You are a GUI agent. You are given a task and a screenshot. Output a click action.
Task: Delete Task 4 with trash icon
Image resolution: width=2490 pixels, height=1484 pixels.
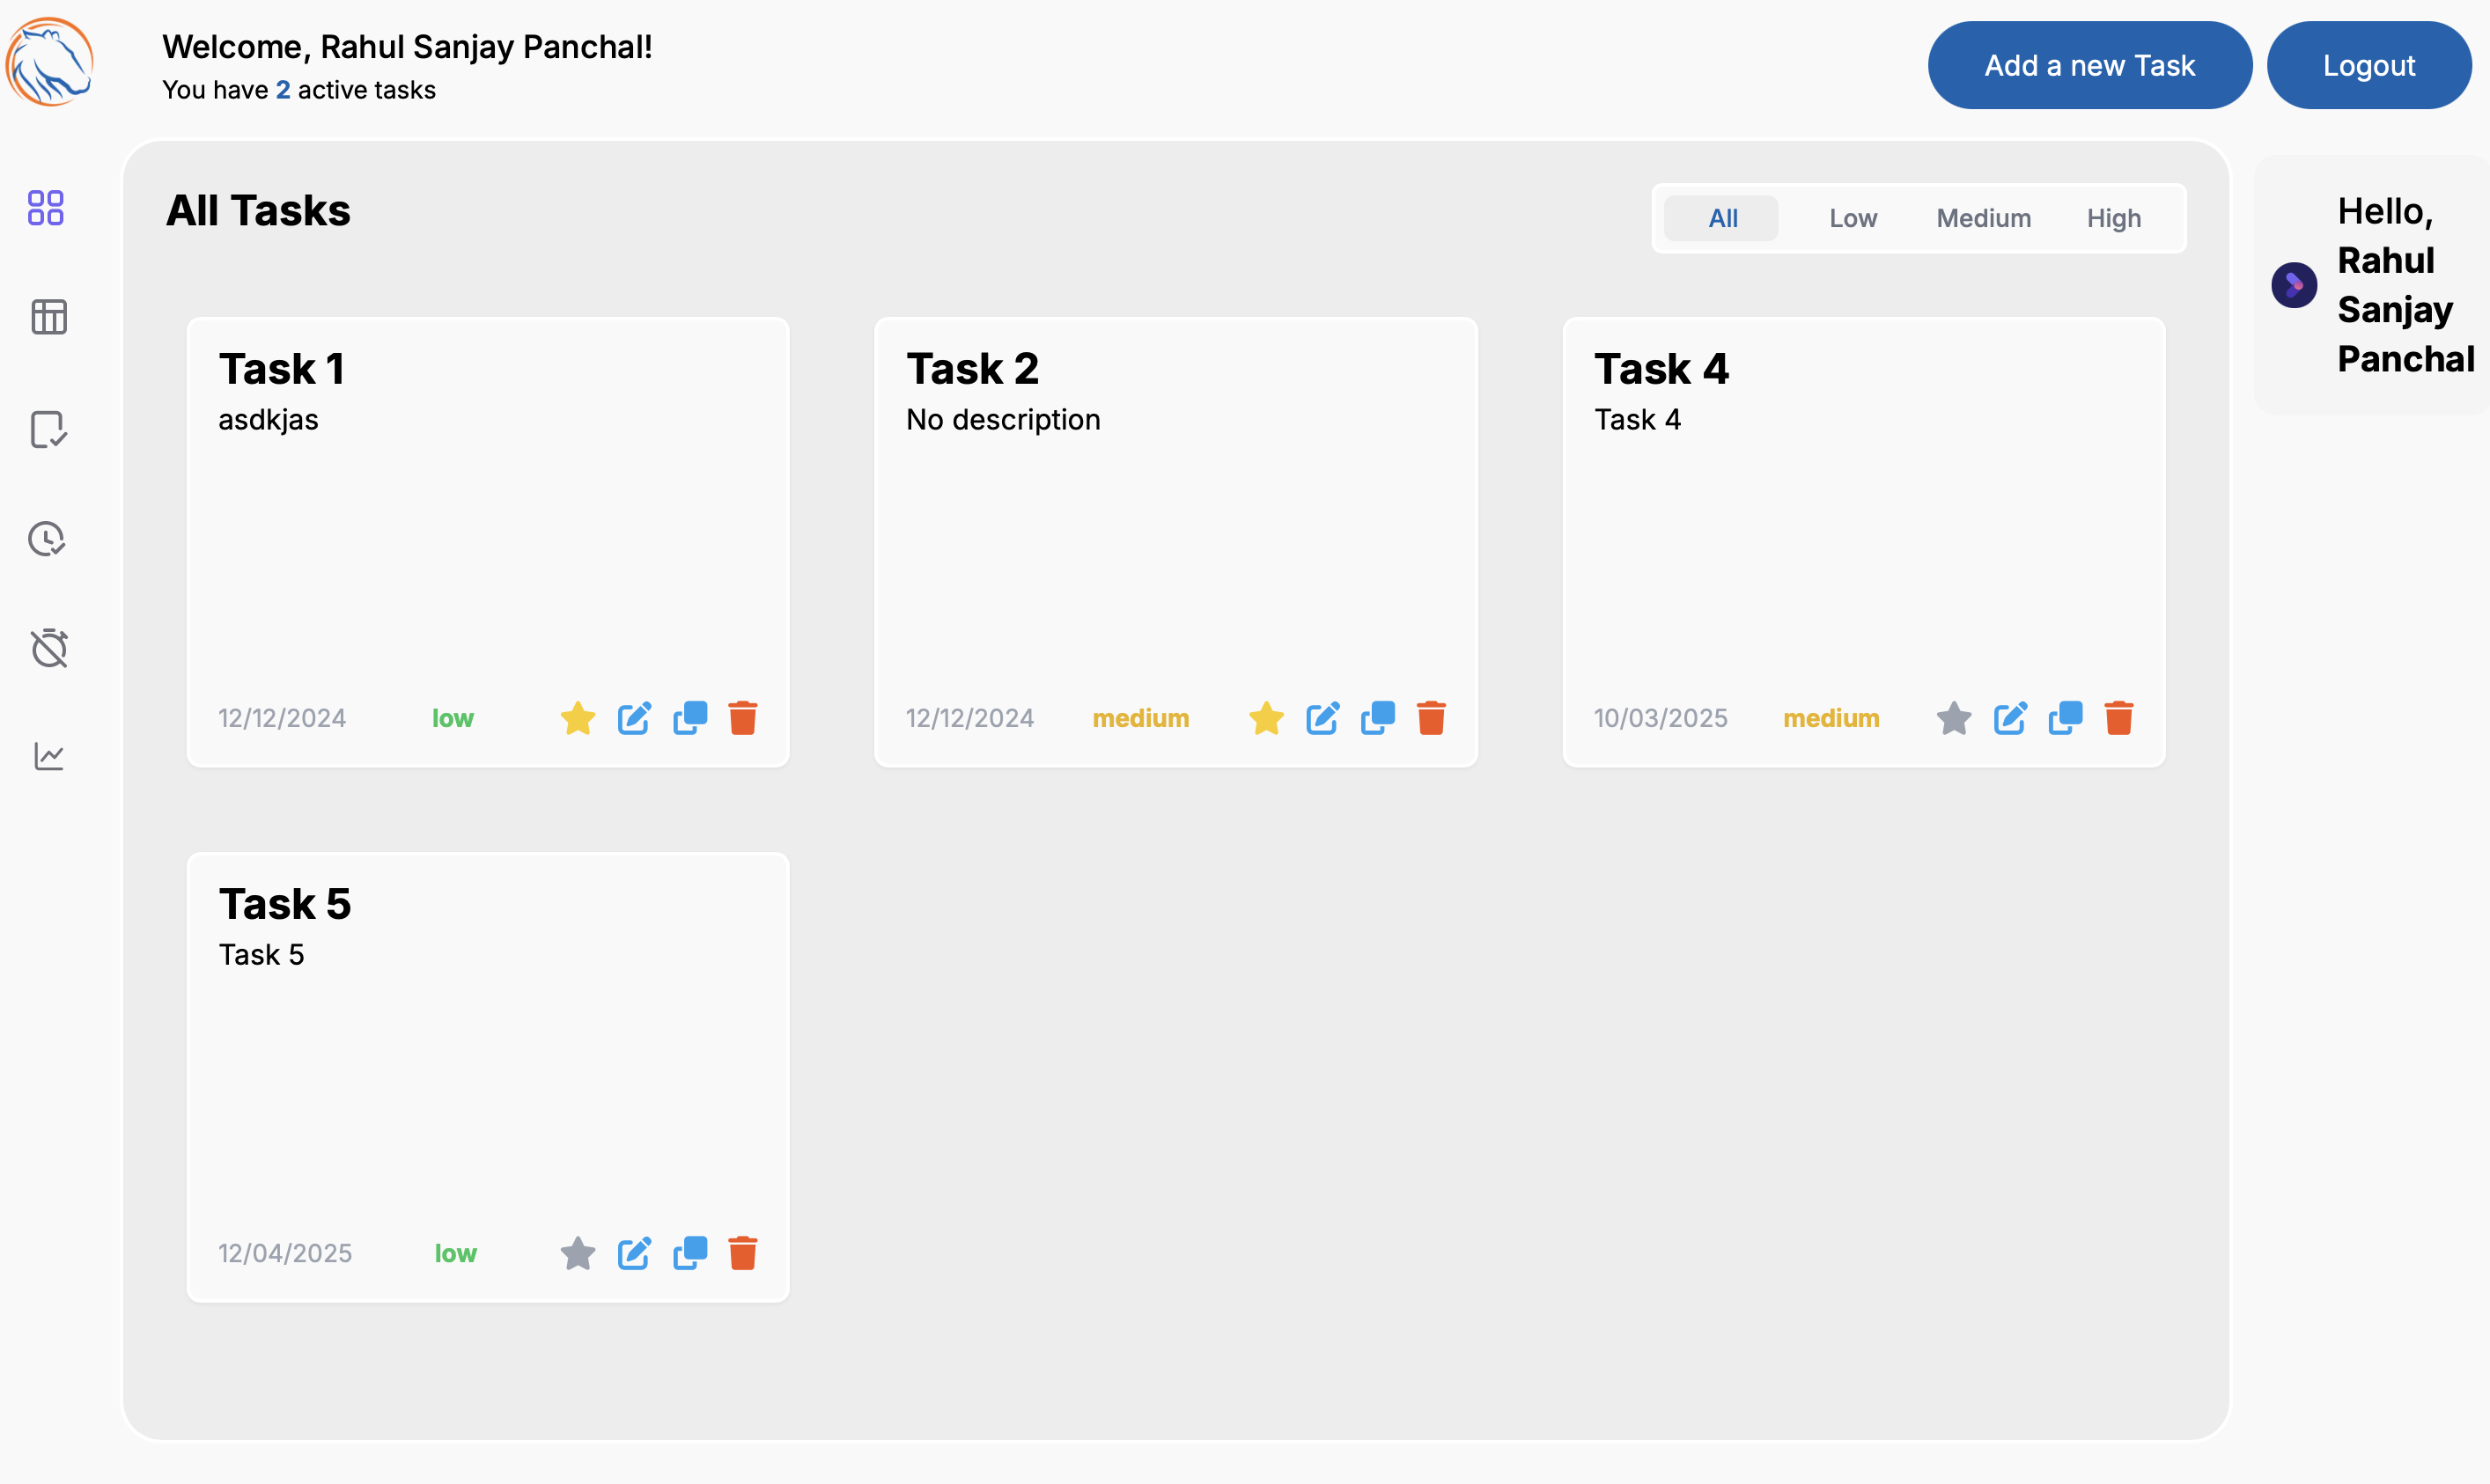(x=2119, y=718)
